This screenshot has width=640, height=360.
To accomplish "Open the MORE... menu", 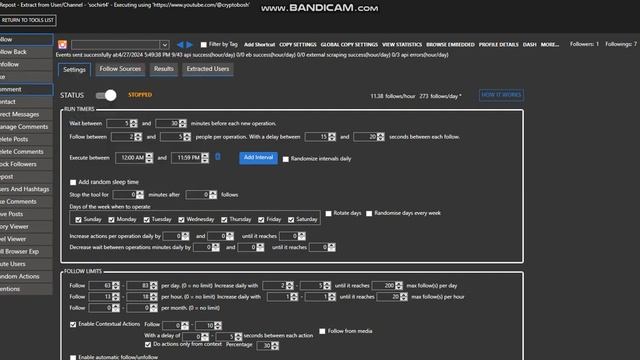I will (x=550, y=44).
